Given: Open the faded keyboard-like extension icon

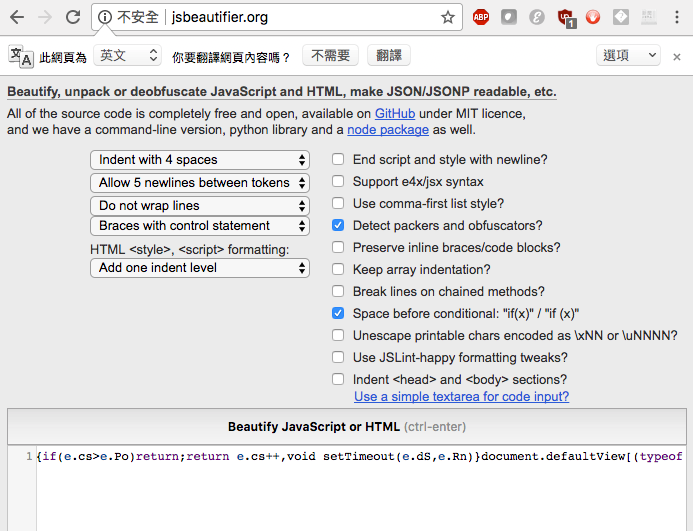Looking at the screenshot, I should coord(649,17).
